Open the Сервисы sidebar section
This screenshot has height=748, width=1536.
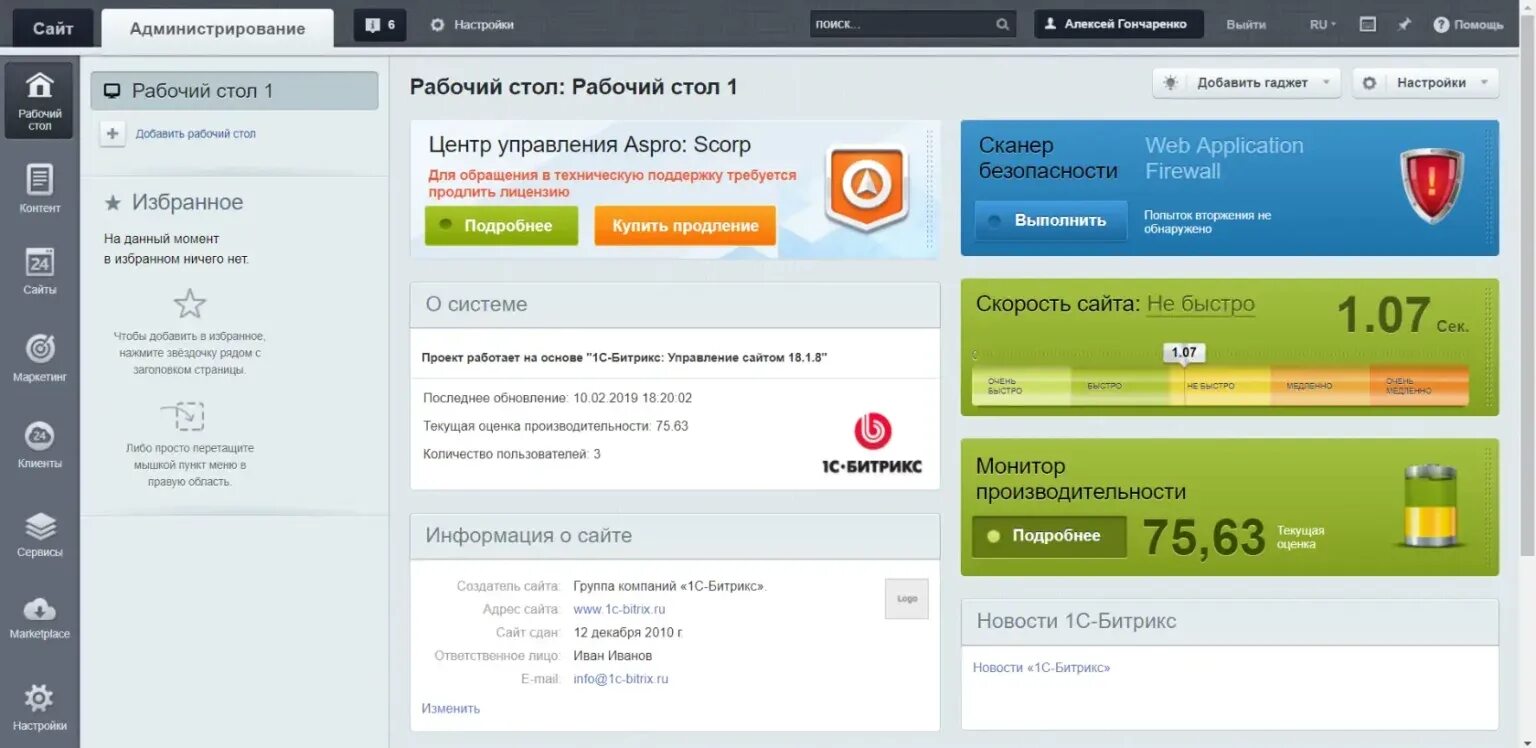click(x=39, y=534)
